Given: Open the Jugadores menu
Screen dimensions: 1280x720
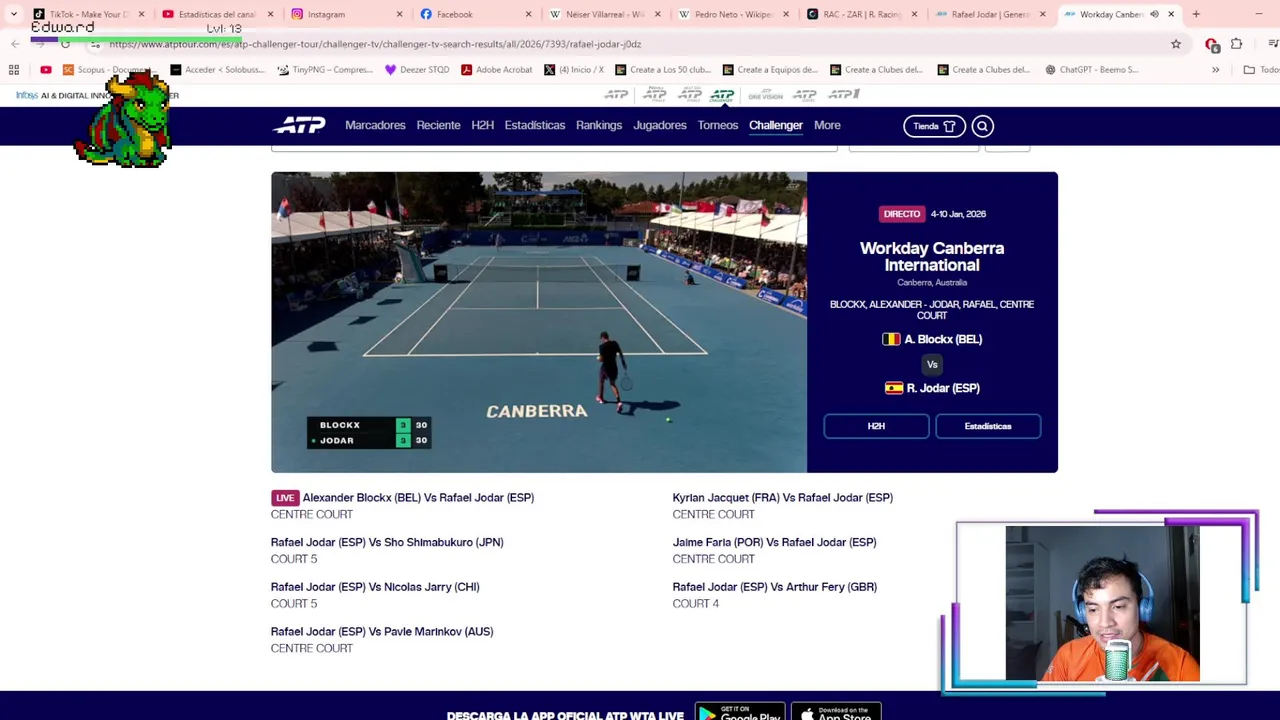Looking at the screenshot, I should (x=659, y=125).
